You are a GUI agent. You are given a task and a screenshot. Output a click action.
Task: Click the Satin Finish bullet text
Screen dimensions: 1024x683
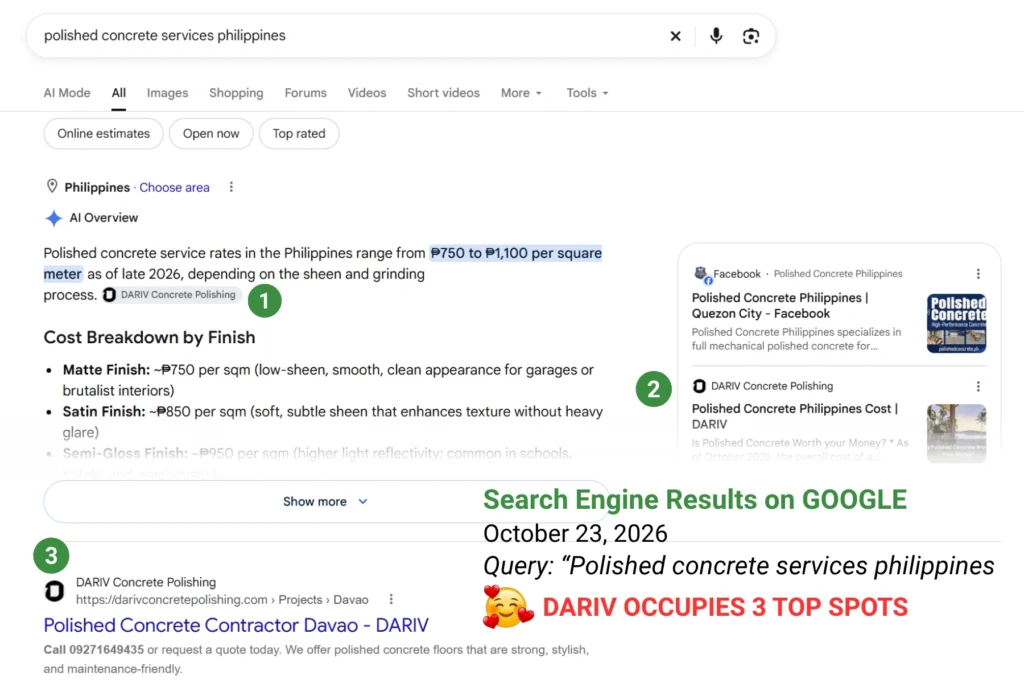coord(332,422)
